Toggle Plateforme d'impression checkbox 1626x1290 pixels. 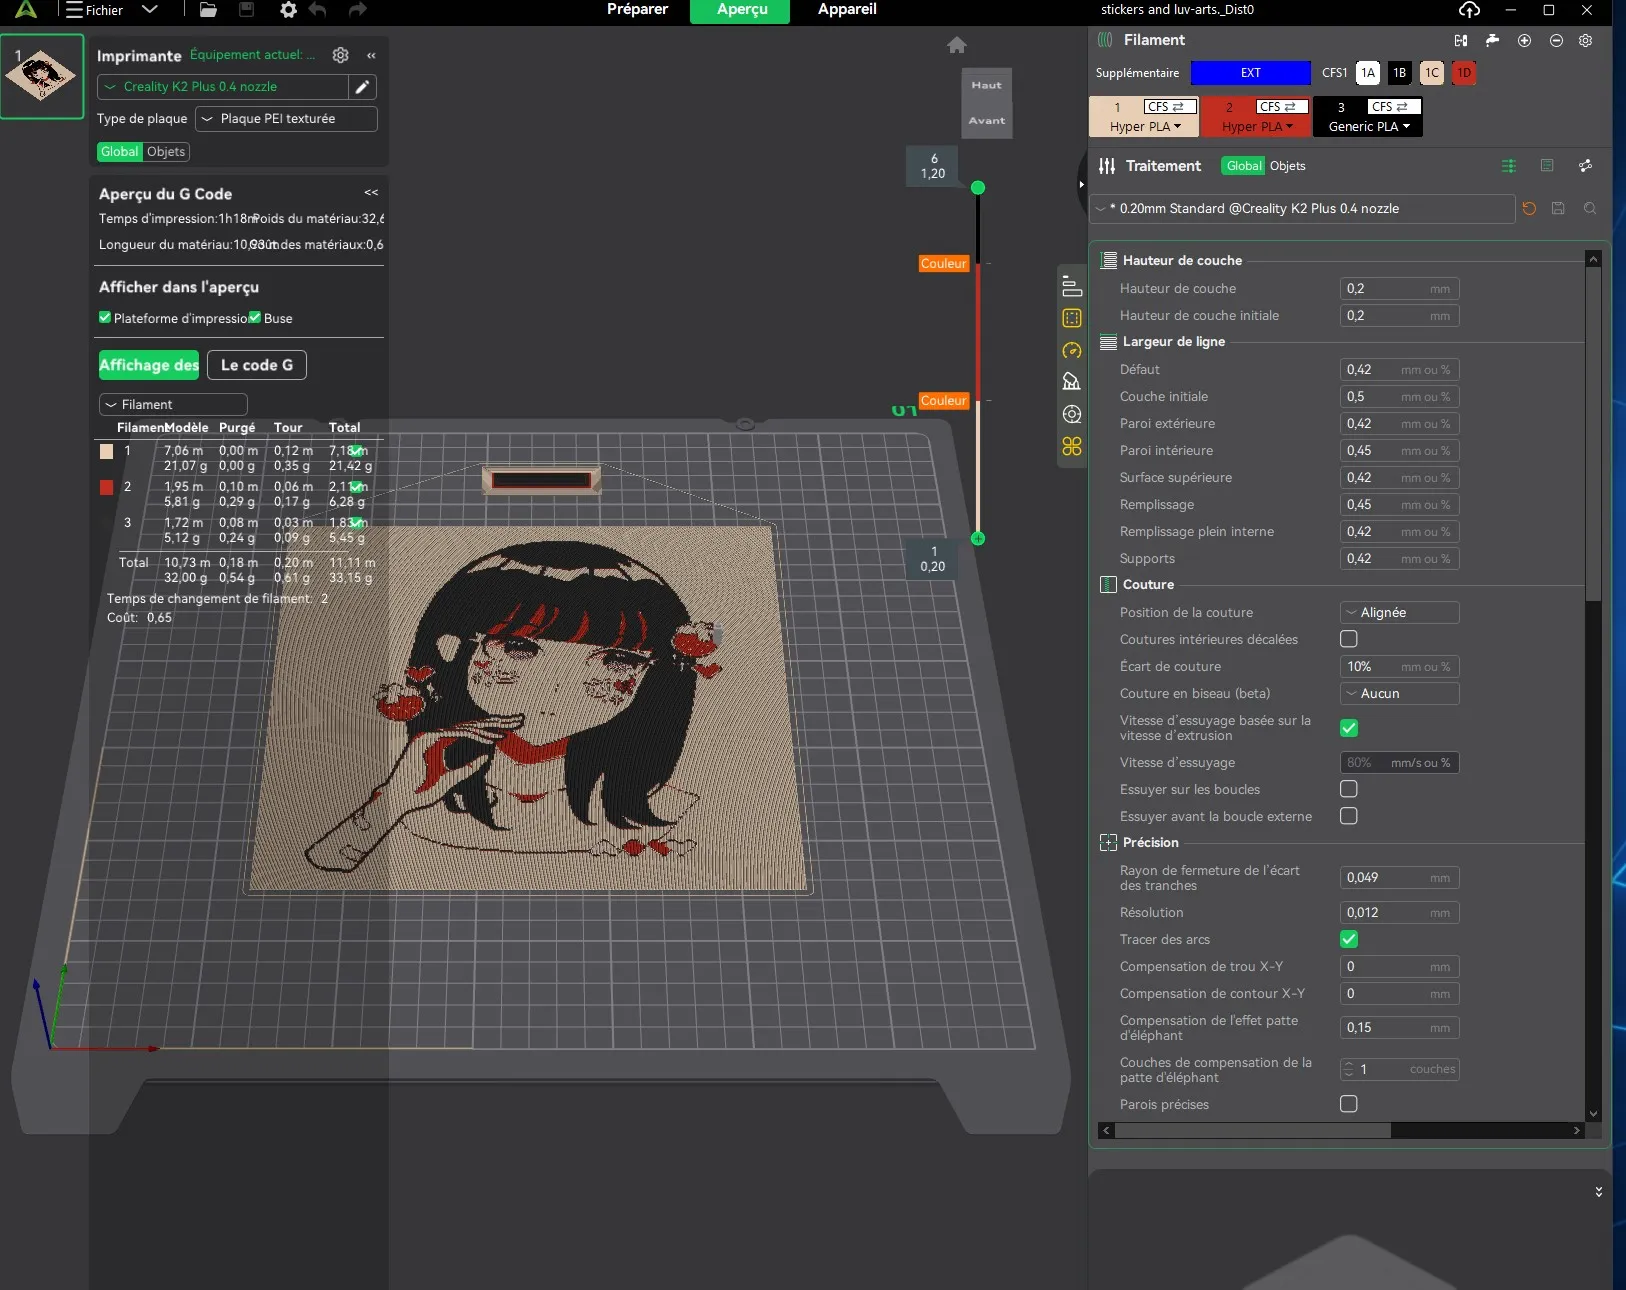click(x=105, y=318)
